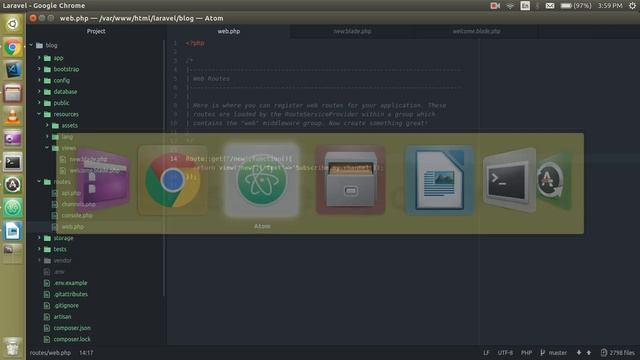640x360 pixels.
Task: Open the Trash in launcher
Action: [x=13, y=347]
